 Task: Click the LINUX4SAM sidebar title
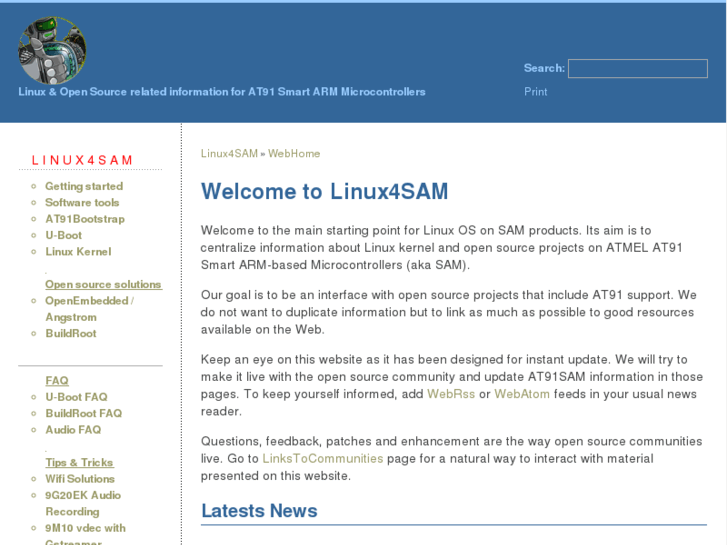pos(82,160)
